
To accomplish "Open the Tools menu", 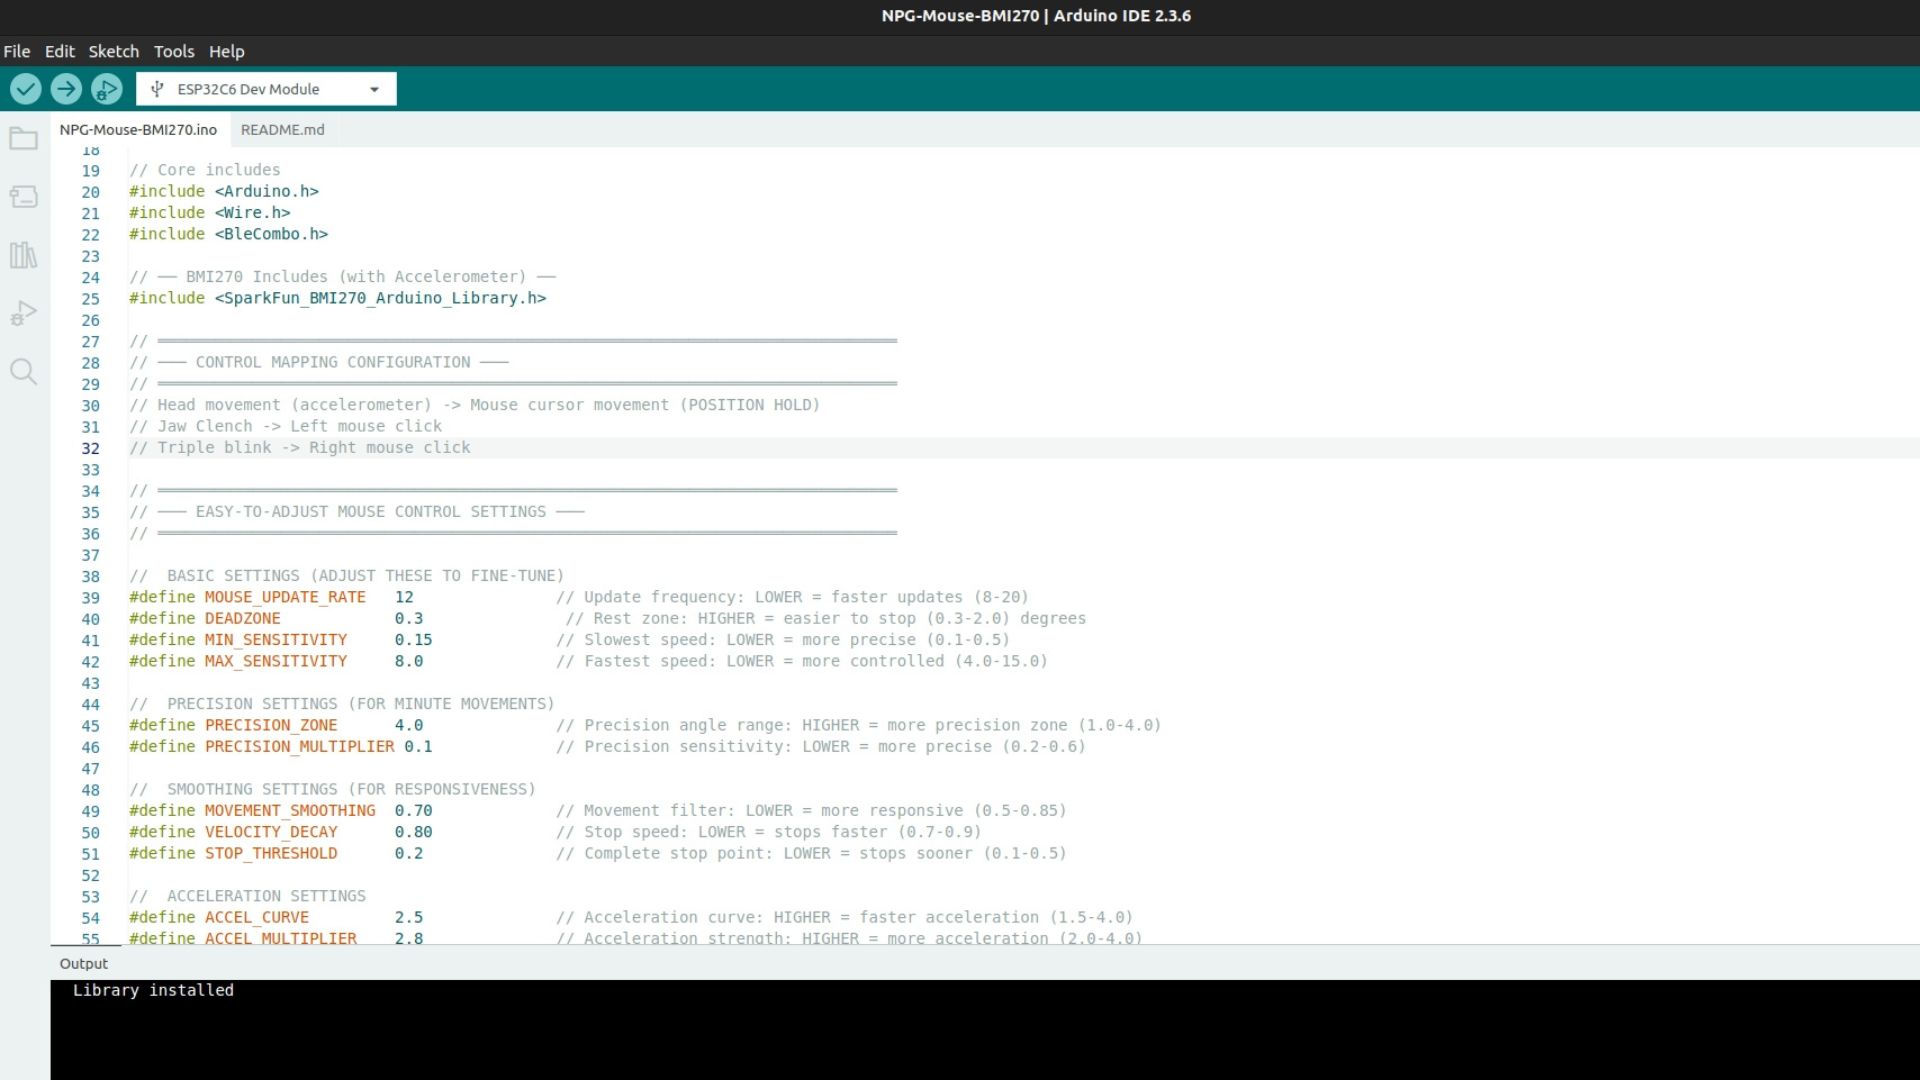I will tap(174, 51).
